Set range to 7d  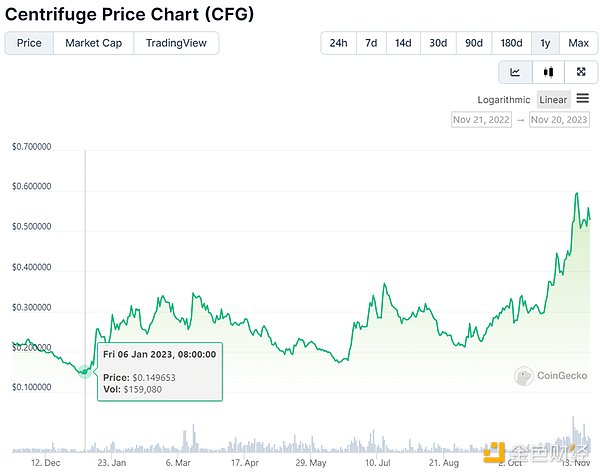[371, 43]
